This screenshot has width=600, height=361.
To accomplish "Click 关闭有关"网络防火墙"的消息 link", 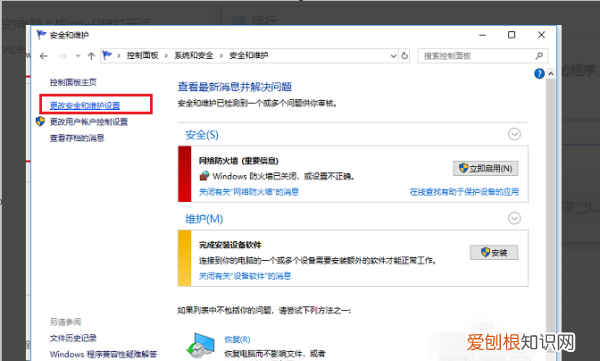I will point(249,192).
